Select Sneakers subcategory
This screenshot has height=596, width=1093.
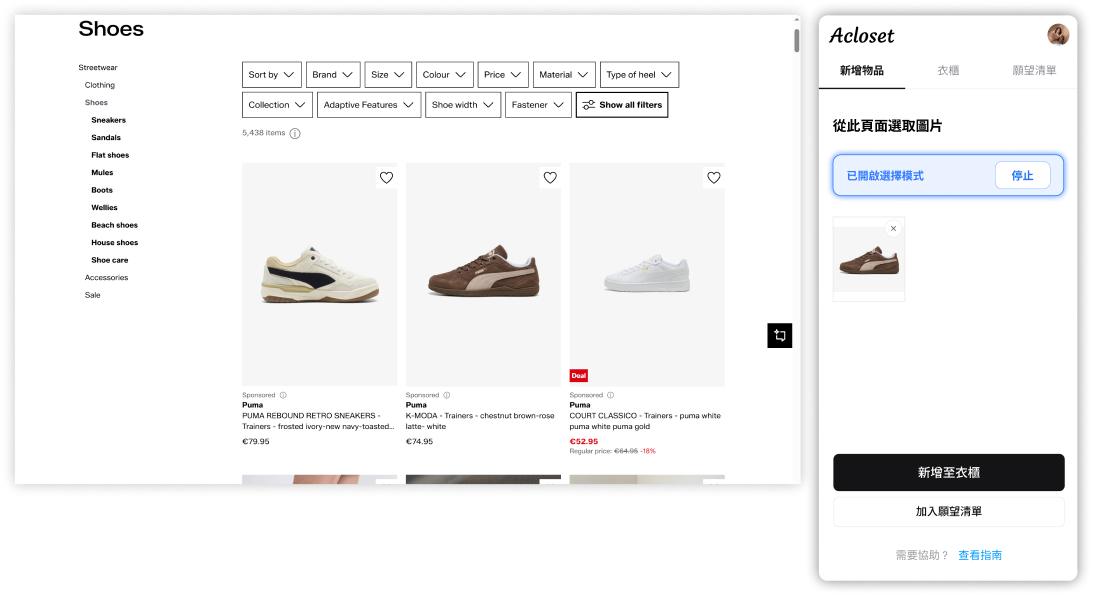coord(109,120)
